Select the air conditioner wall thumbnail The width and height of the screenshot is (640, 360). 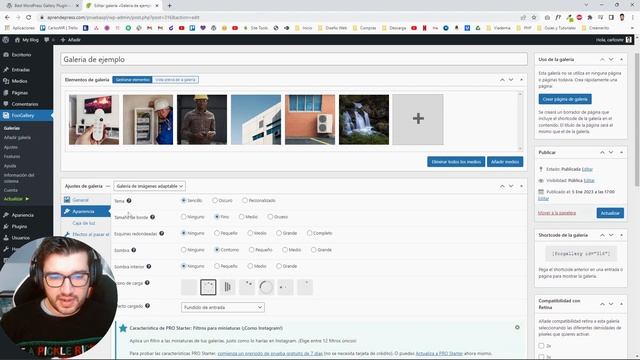coord(310,120)
